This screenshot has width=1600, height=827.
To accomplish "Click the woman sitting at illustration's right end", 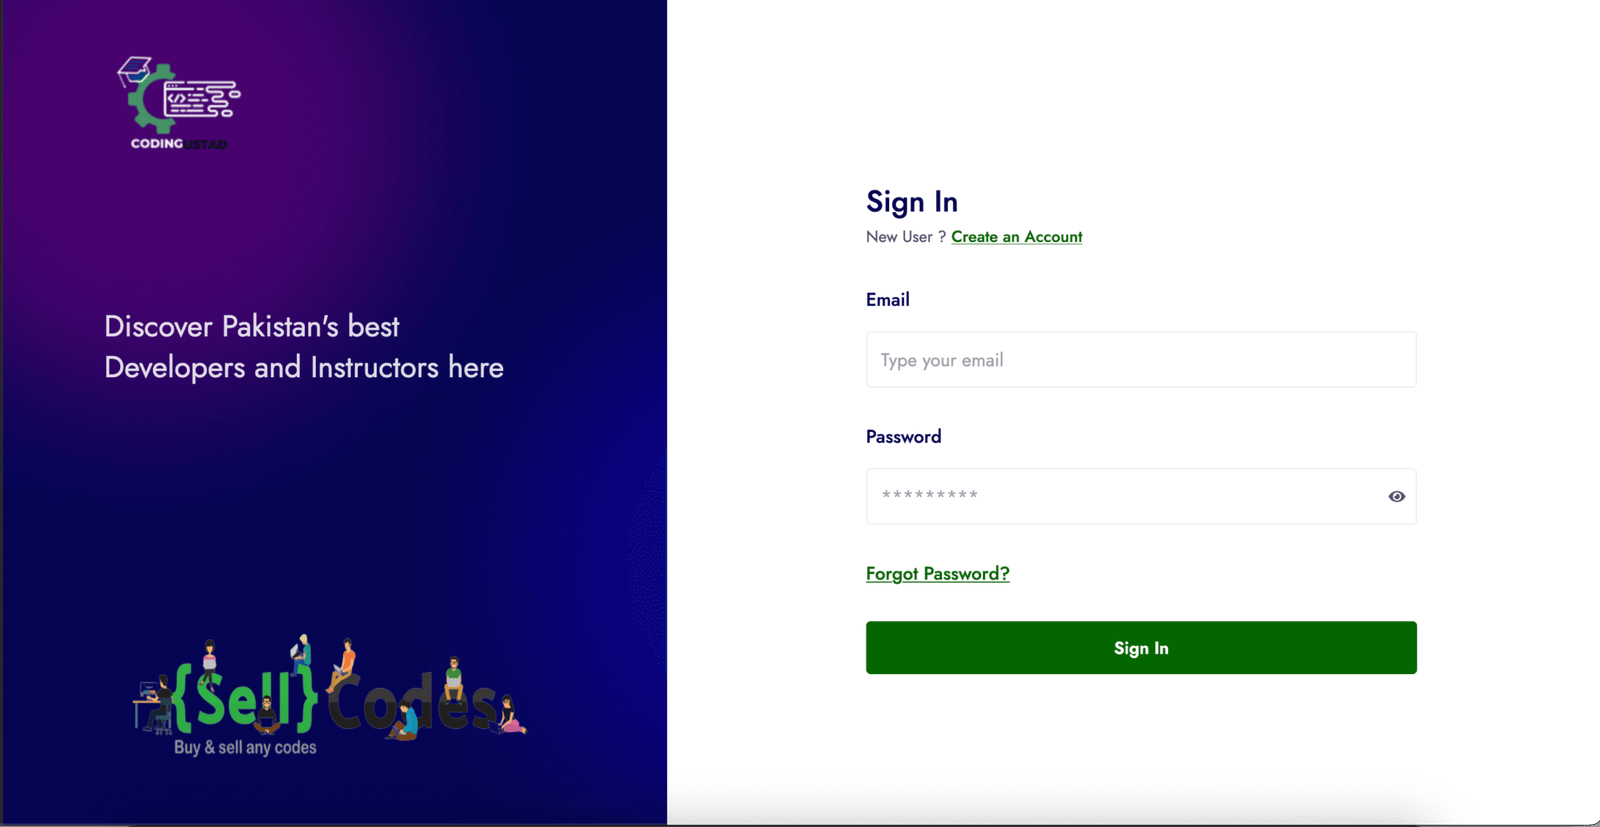I will coord(509,716).
